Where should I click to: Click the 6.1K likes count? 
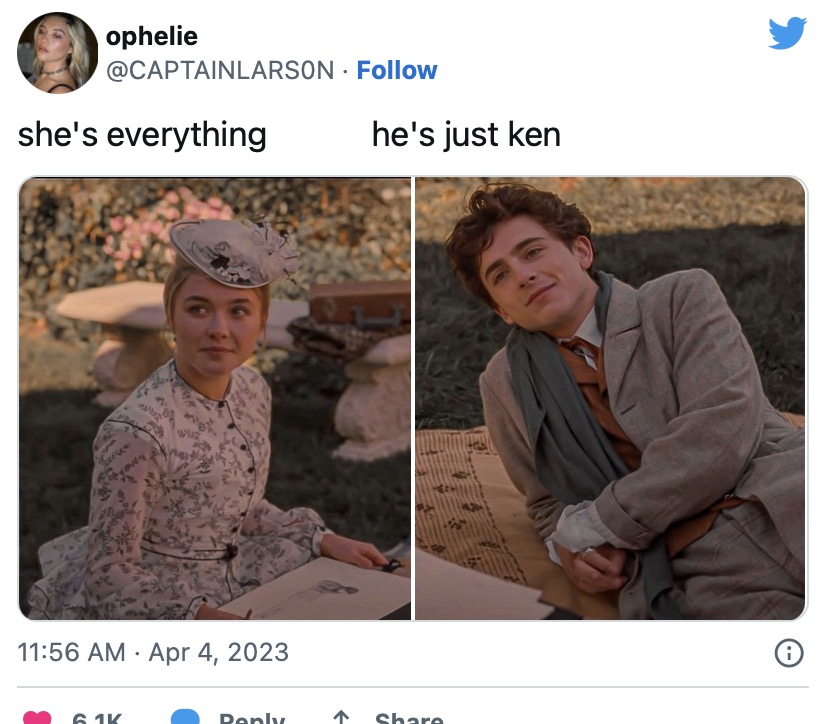pos(97,718)
